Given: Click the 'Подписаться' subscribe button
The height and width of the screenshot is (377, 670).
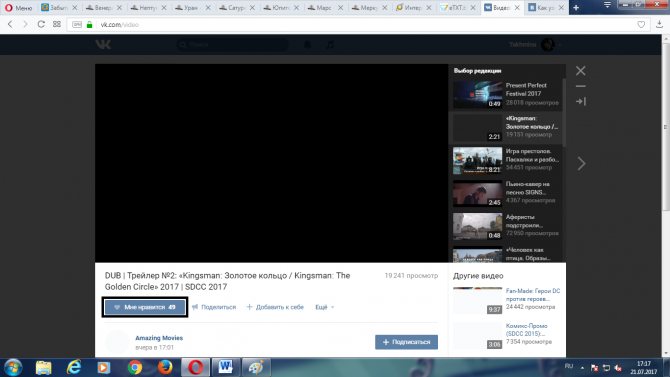Looking at the screenshot, I should 406,342.
